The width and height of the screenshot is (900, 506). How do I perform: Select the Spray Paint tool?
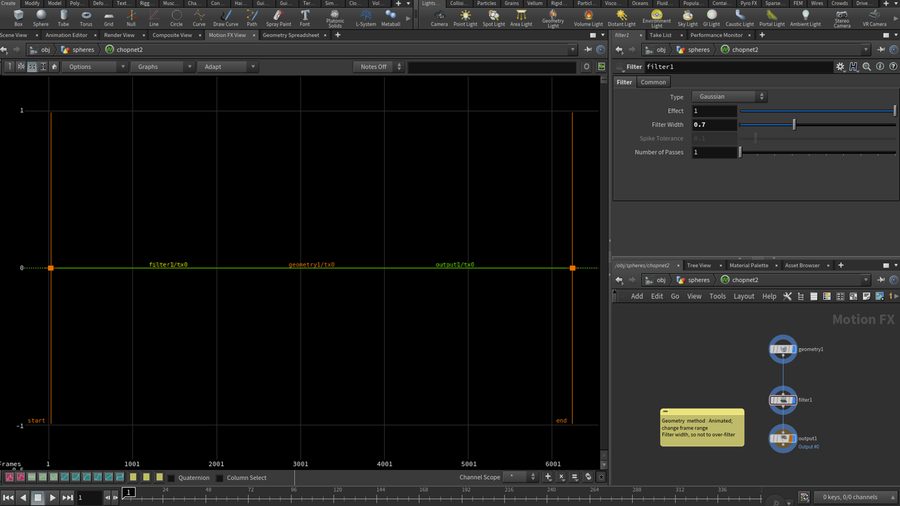pyautogui.click(x=278, y=18)
